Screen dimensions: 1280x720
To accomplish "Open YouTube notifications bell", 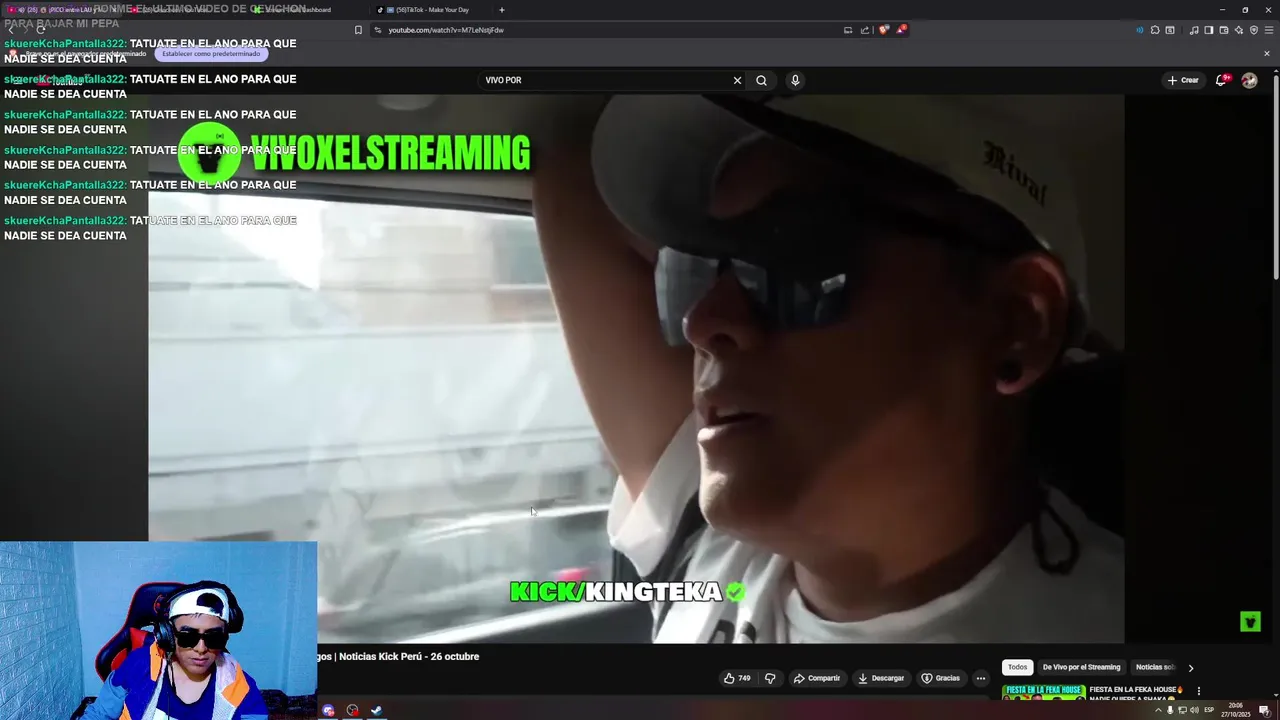I will (x=1221, y=80).
